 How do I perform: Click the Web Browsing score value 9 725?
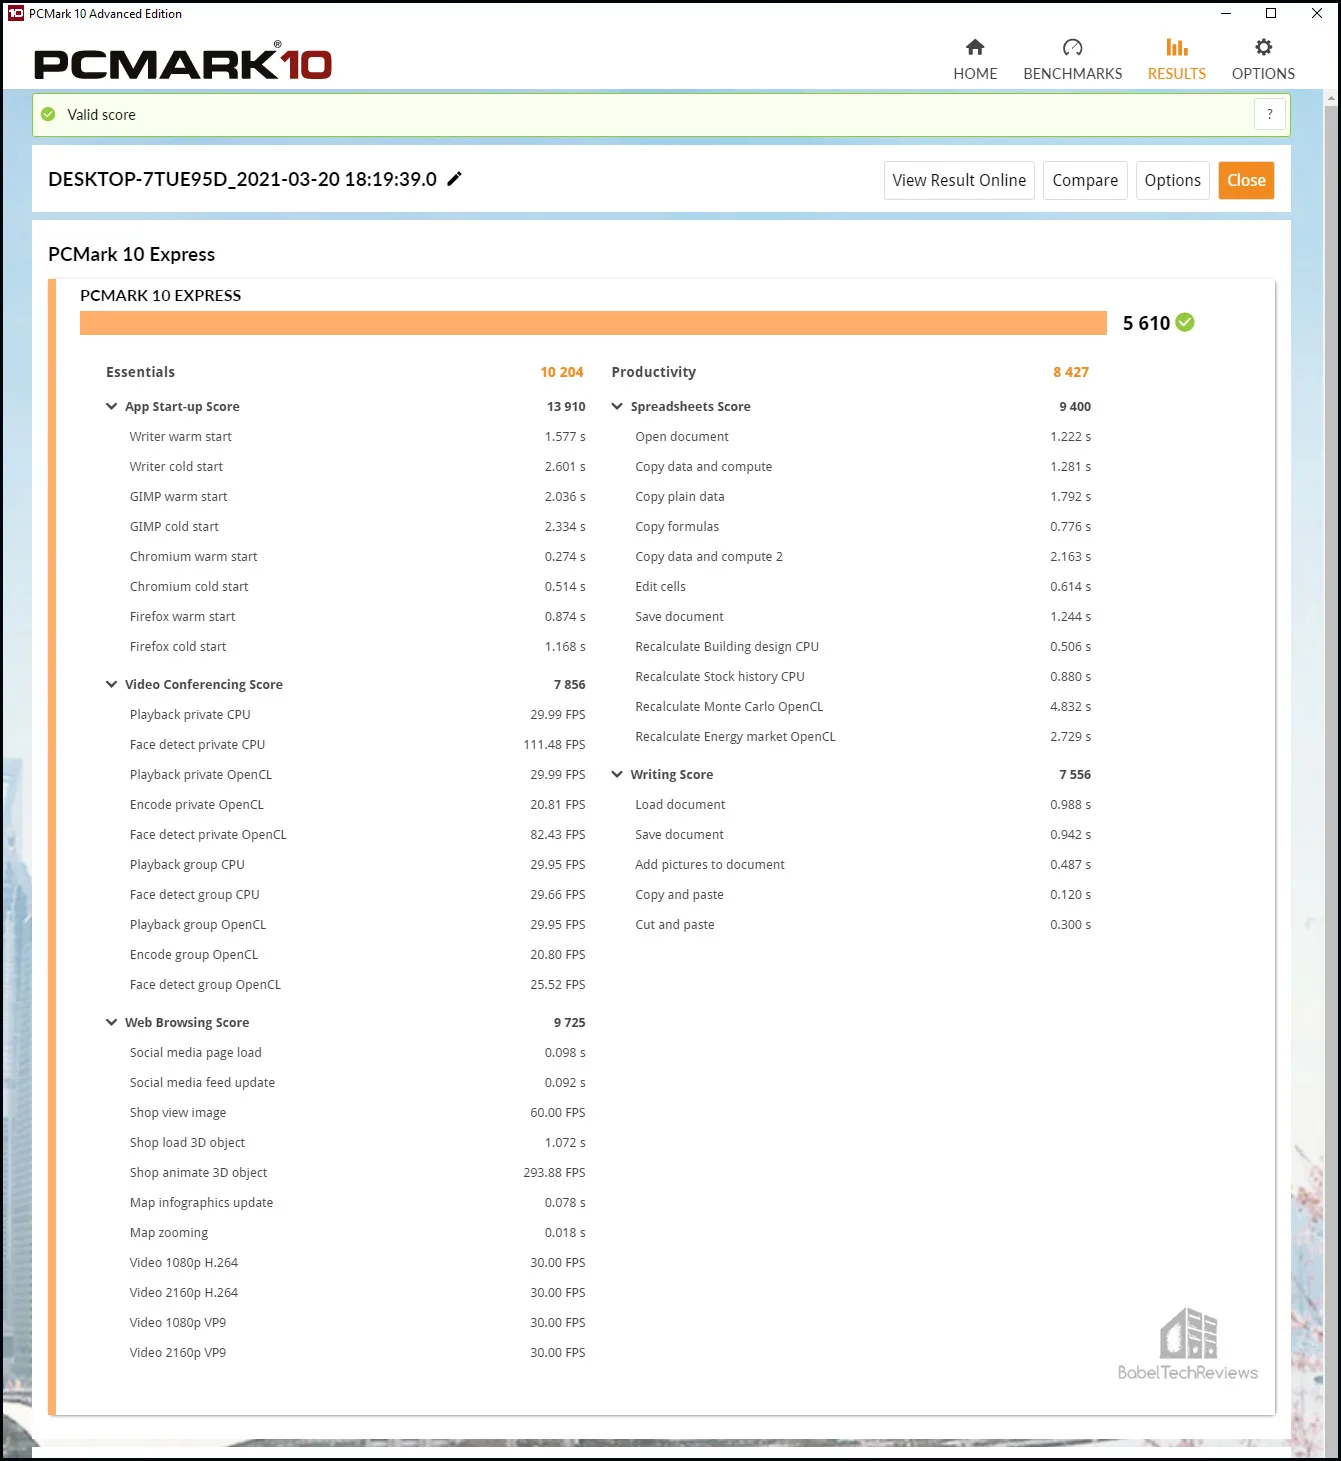click(570, 1023)
